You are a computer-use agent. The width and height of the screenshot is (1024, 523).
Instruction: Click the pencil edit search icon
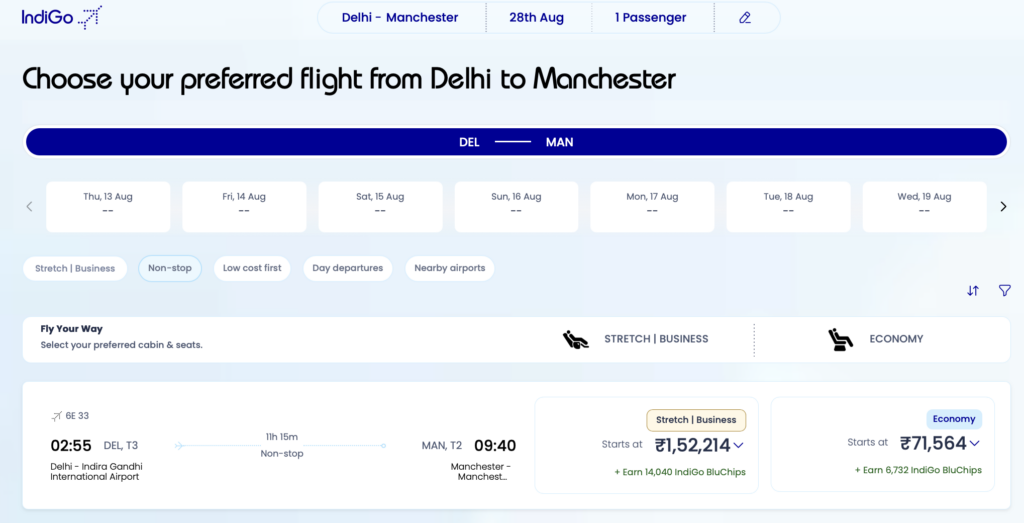point(745,18)
